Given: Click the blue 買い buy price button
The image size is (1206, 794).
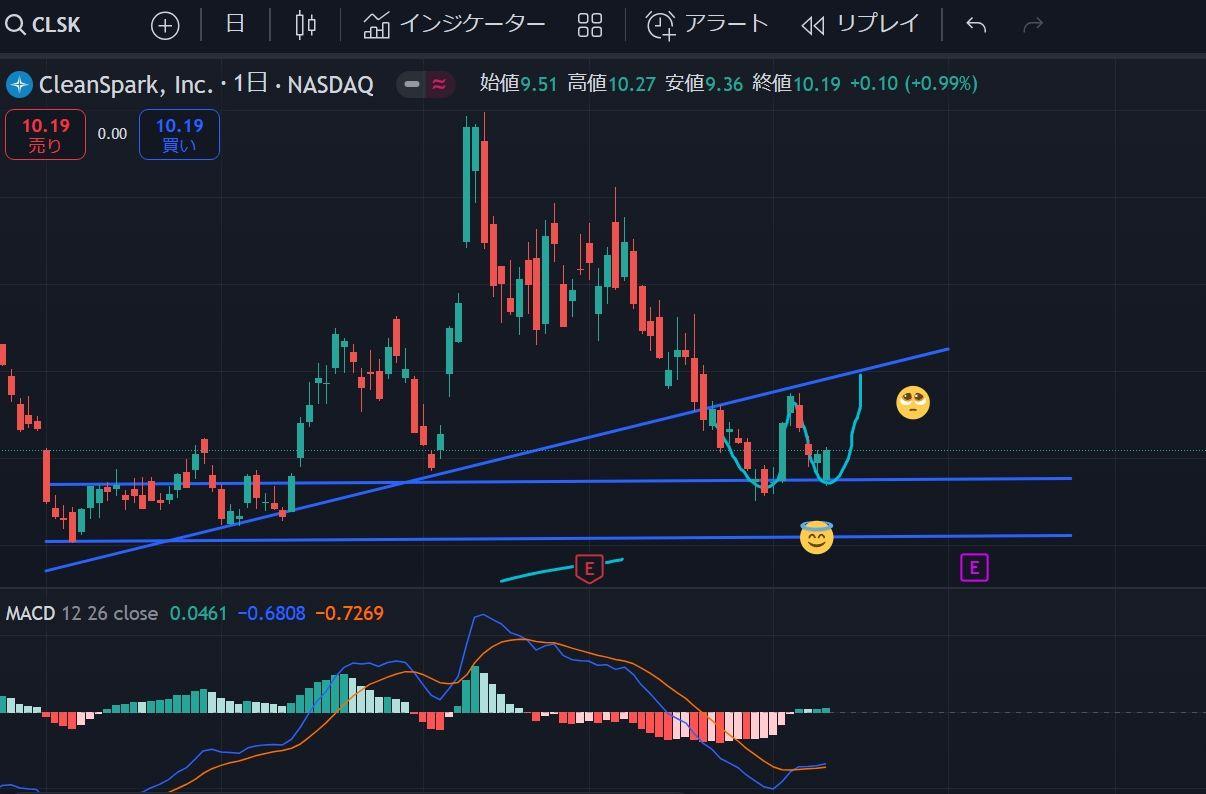Looking at the screenshot, I should [179, 135].
